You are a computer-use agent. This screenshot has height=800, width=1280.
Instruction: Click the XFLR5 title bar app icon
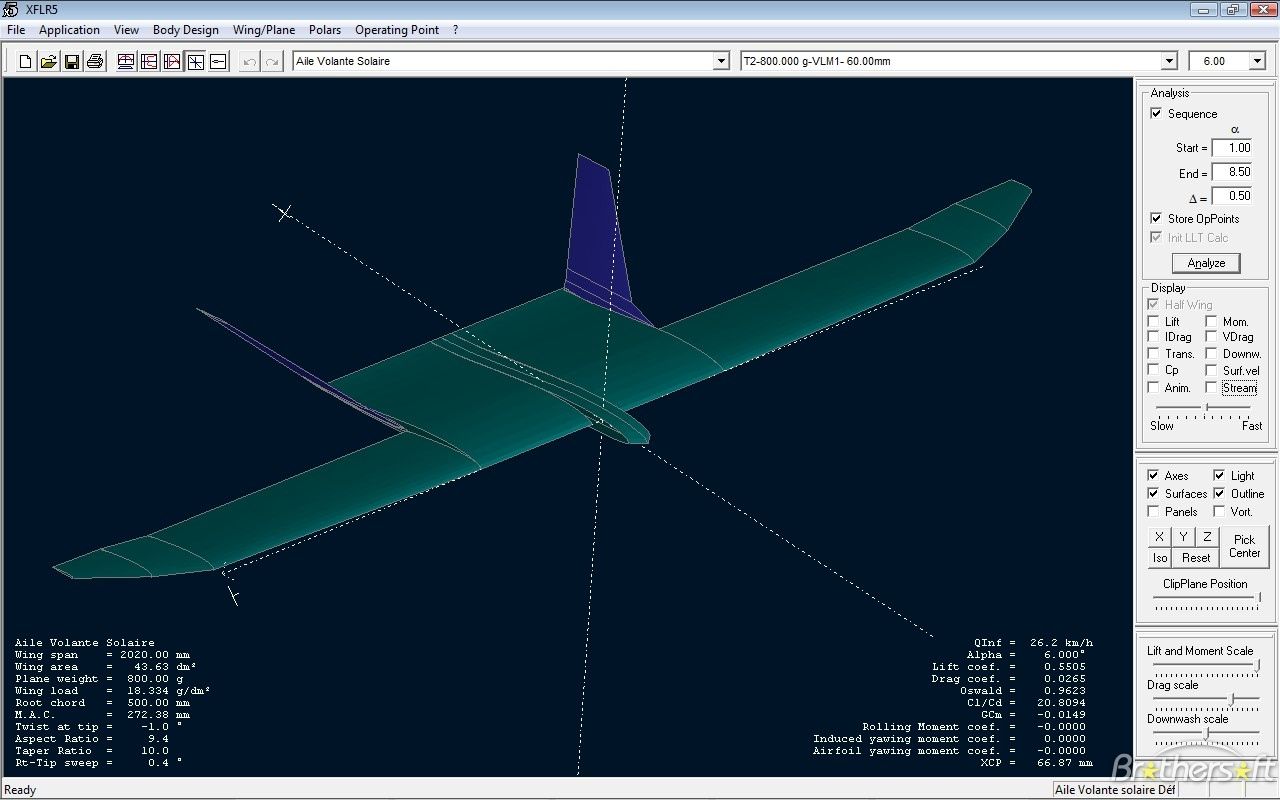pos(13,9)
